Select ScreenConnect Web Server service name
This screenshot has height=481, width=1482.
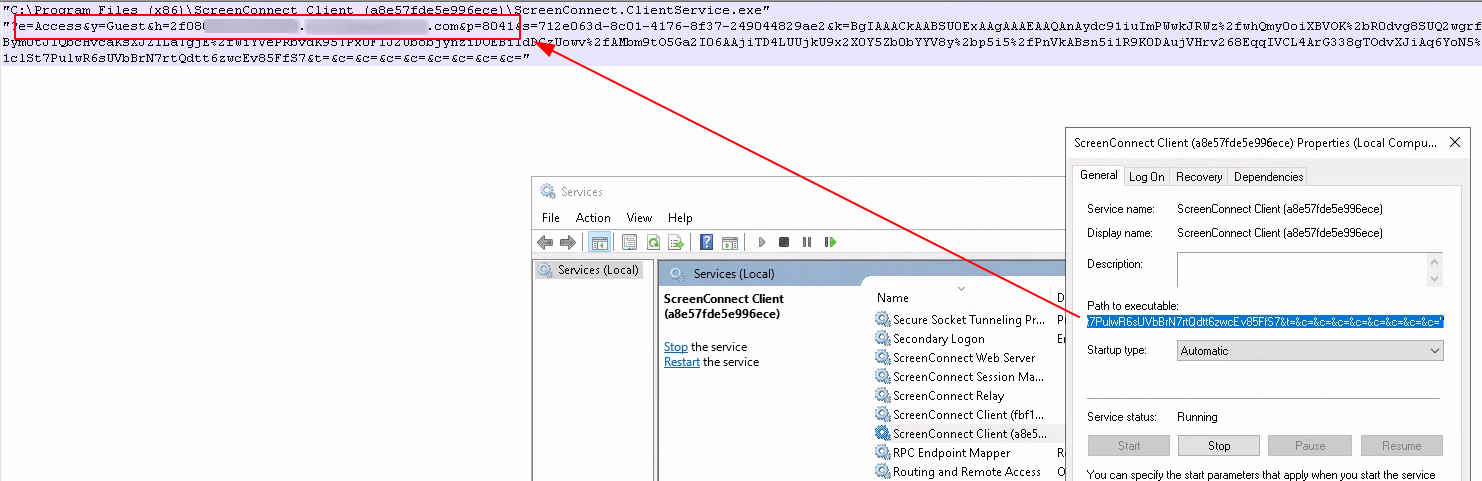click(964, 358)
